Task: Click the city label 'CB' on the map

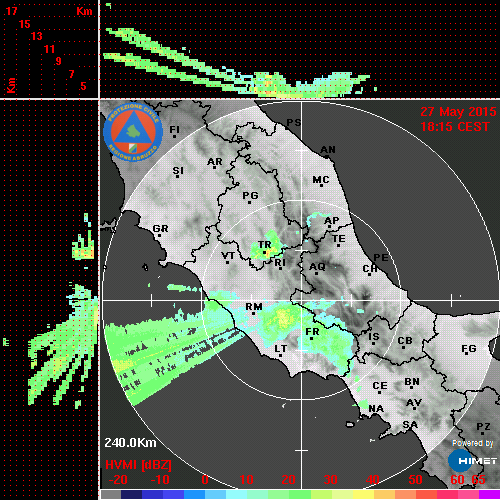Action: (405, 341)
